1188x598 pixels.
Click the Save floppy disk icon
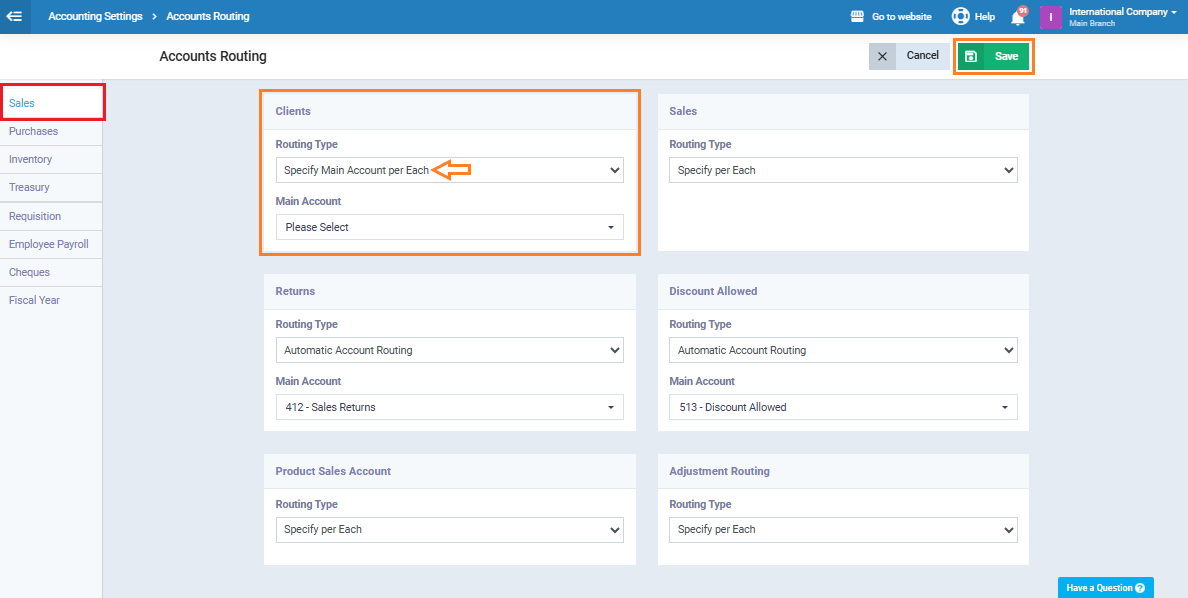click(971, 57)
